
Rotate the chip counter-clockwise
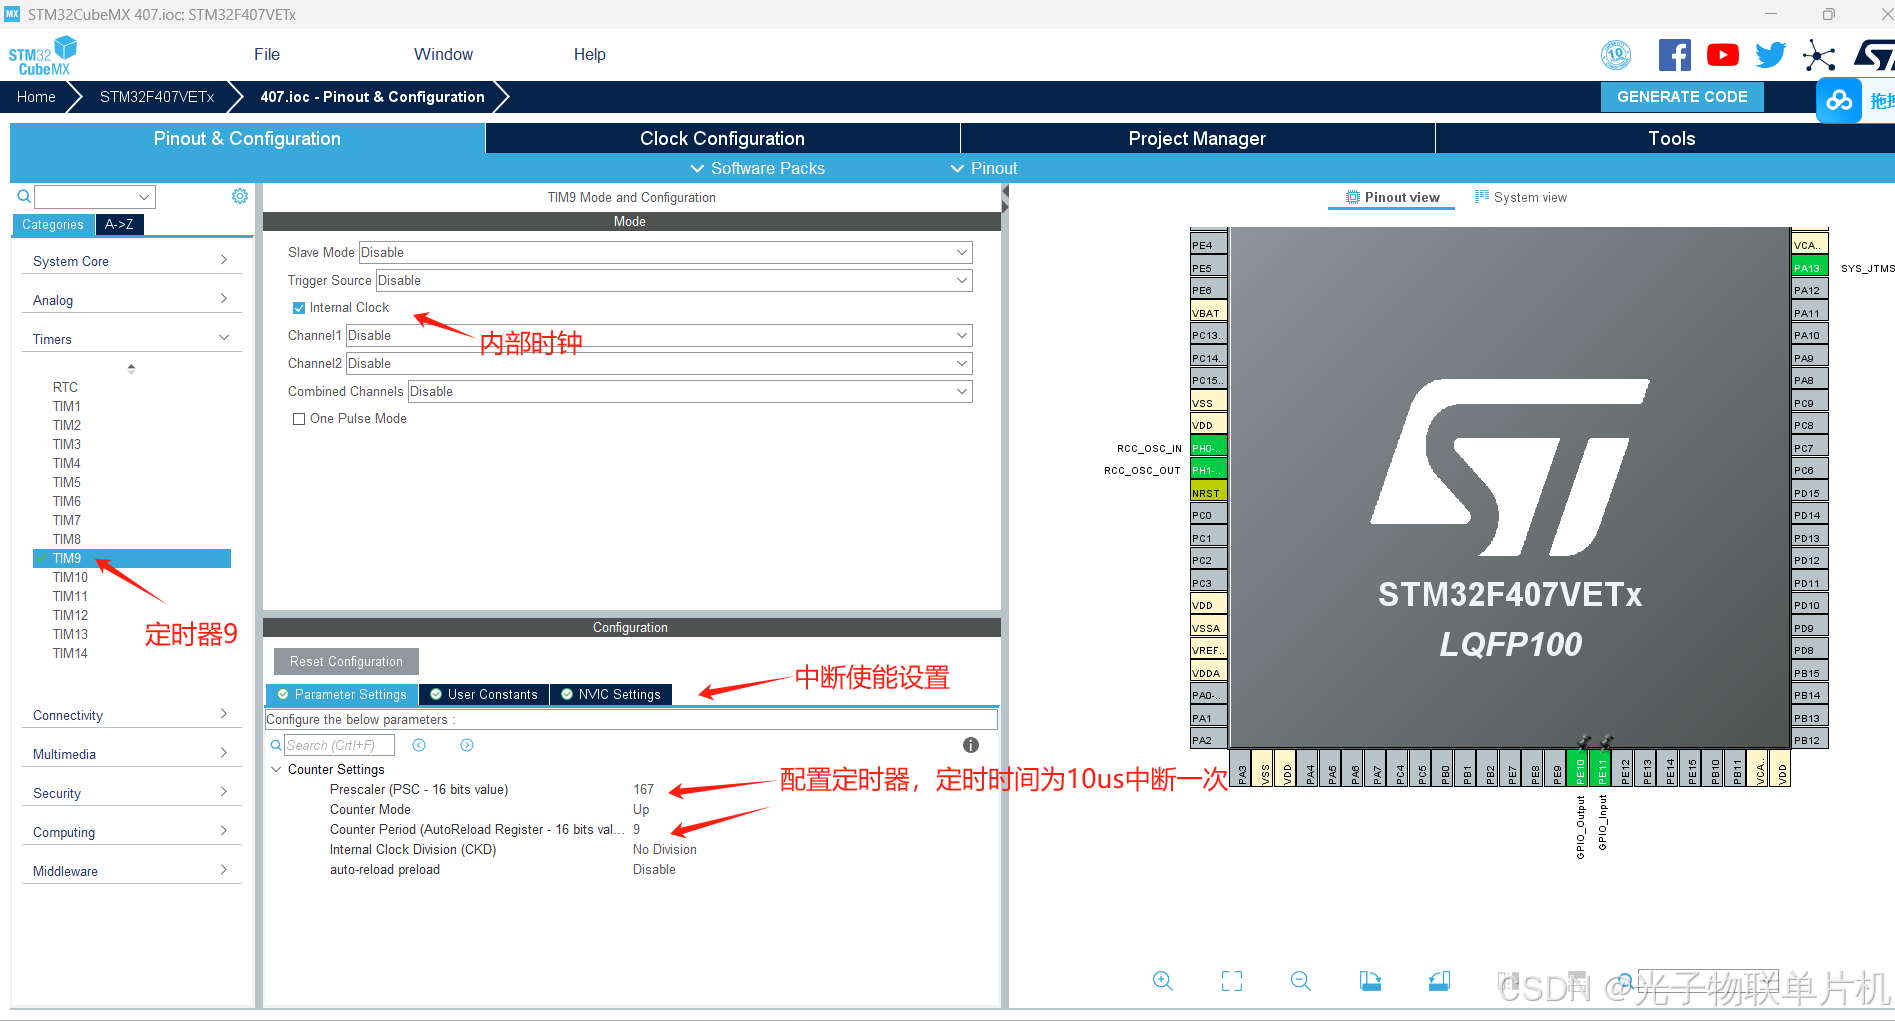(1439, 981)
